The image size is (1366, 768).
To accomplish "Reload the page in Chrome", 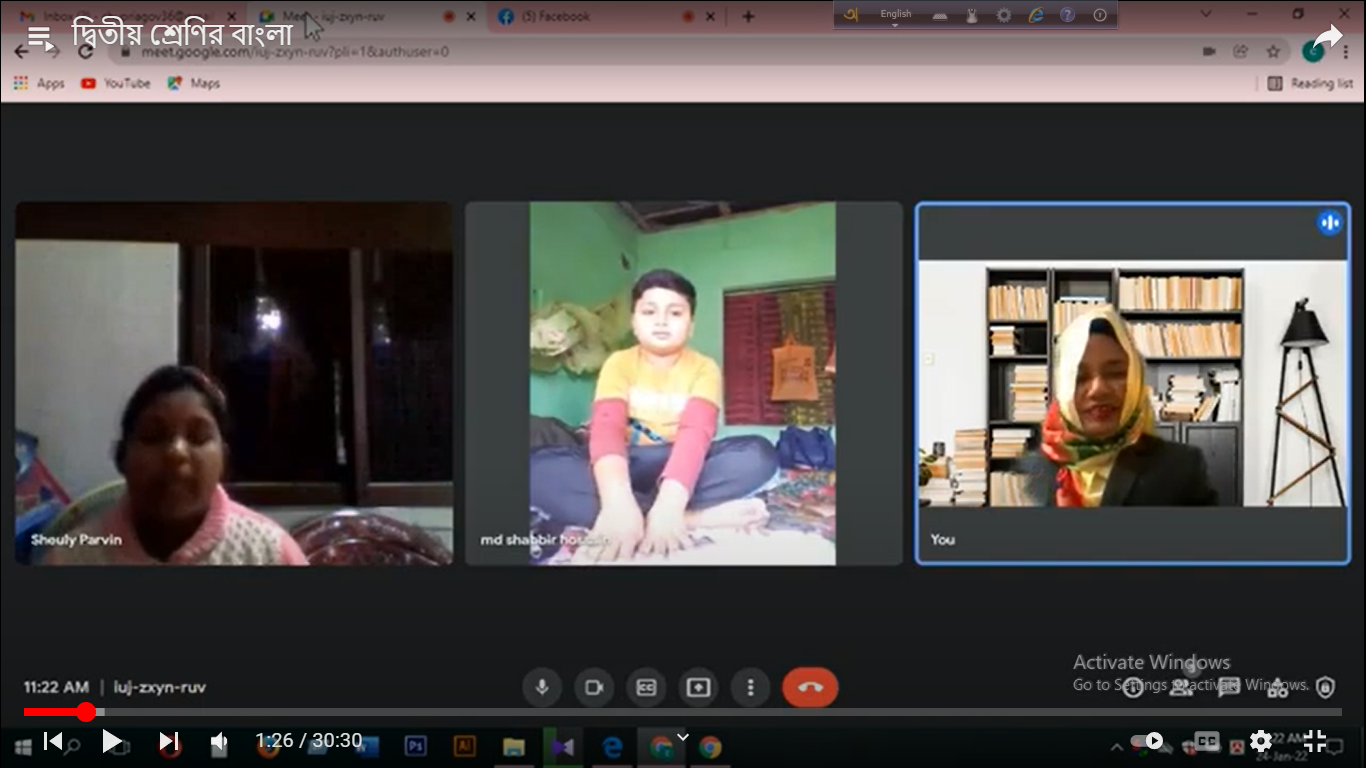I will click(86, 51).
